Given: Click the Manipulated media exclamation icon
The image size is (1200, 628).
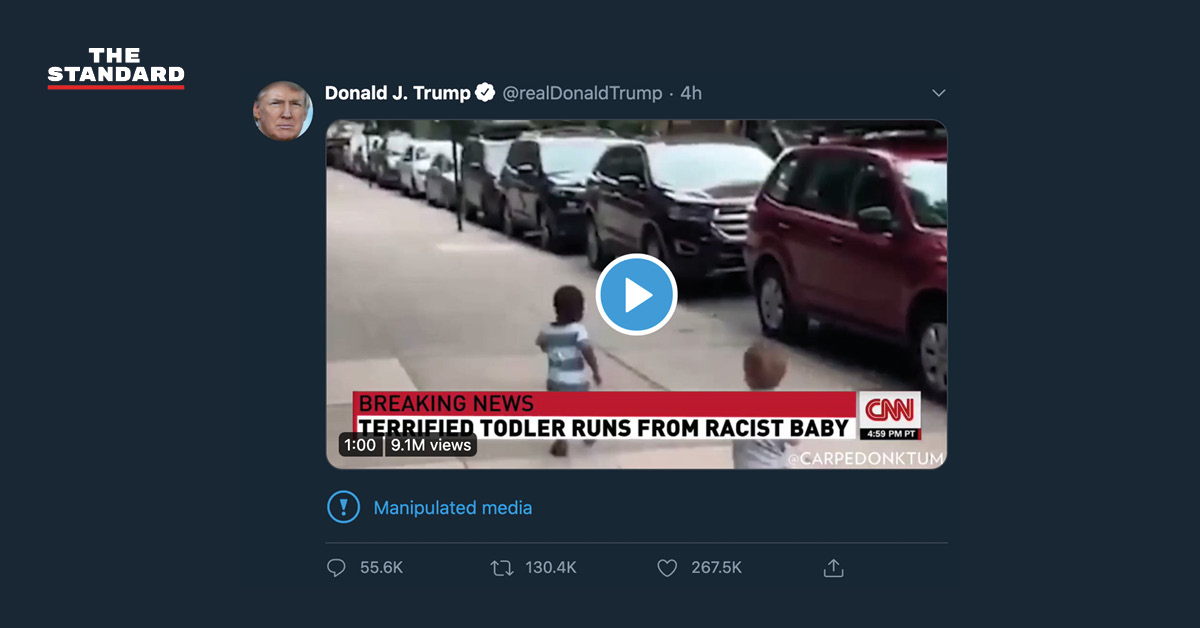Looking at the screenshot, I should pyautogui.click(x=343, y=507).
